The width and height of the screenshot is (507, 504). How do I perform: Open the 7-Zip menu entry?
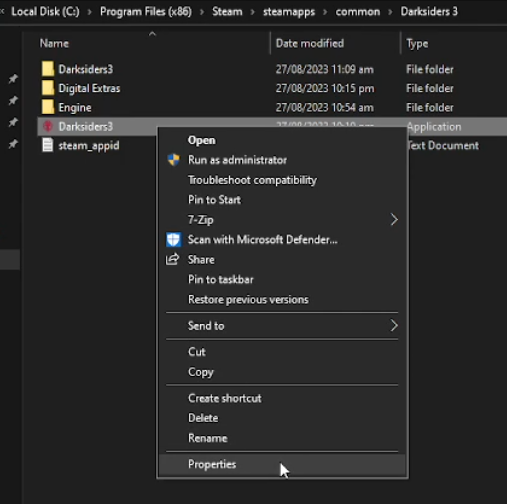201,220
